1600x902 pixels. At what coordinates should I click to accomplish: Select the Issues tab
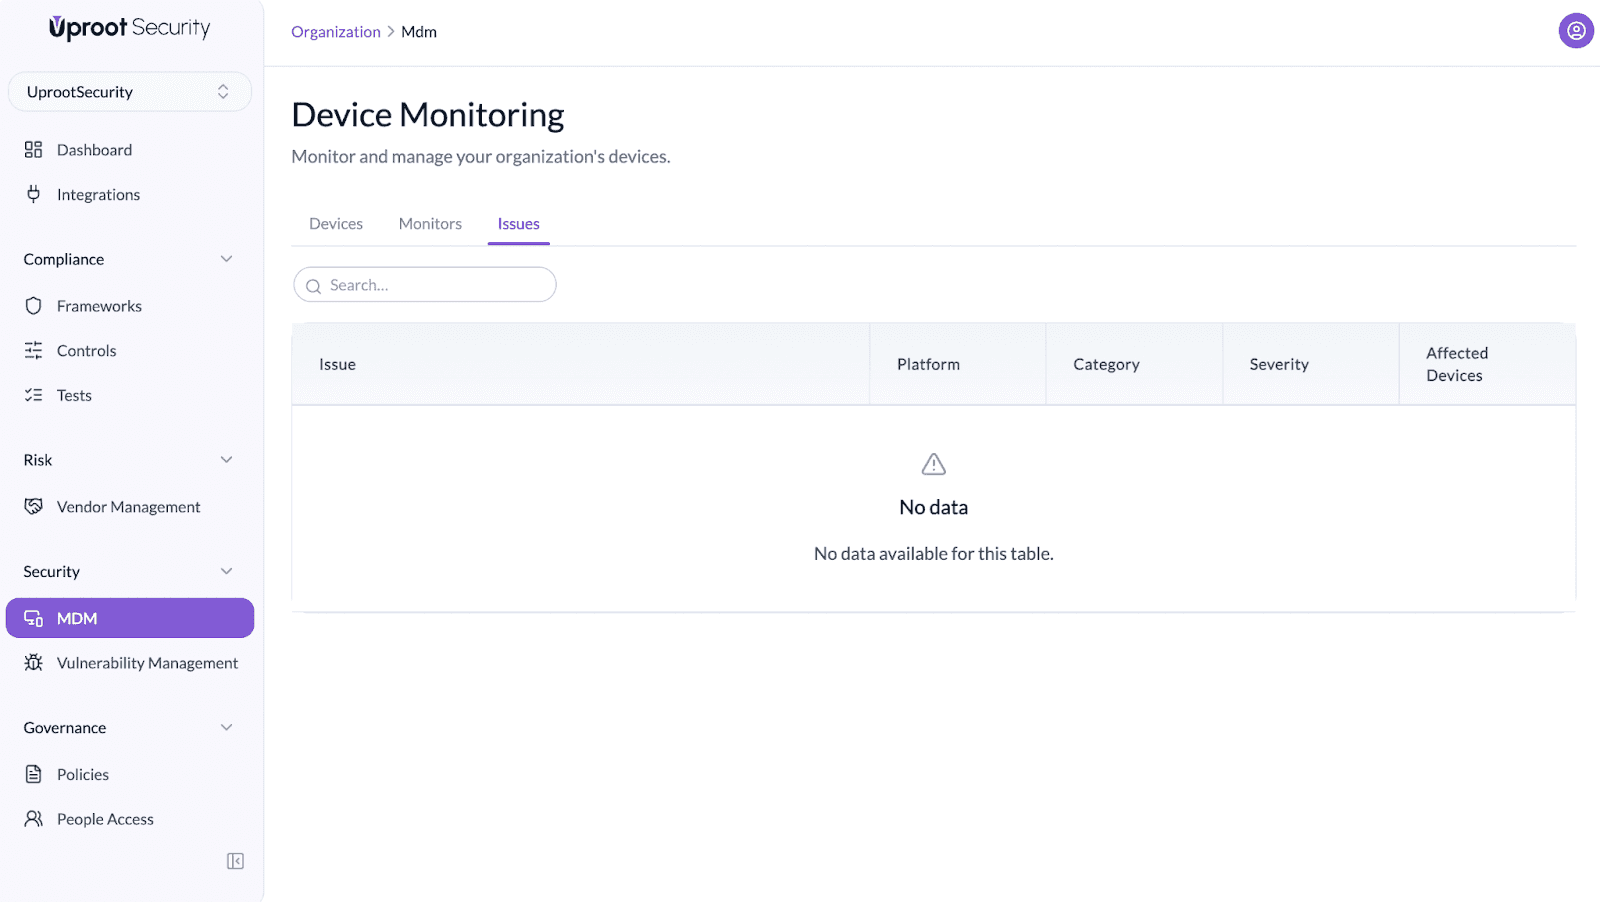point(518,224)
